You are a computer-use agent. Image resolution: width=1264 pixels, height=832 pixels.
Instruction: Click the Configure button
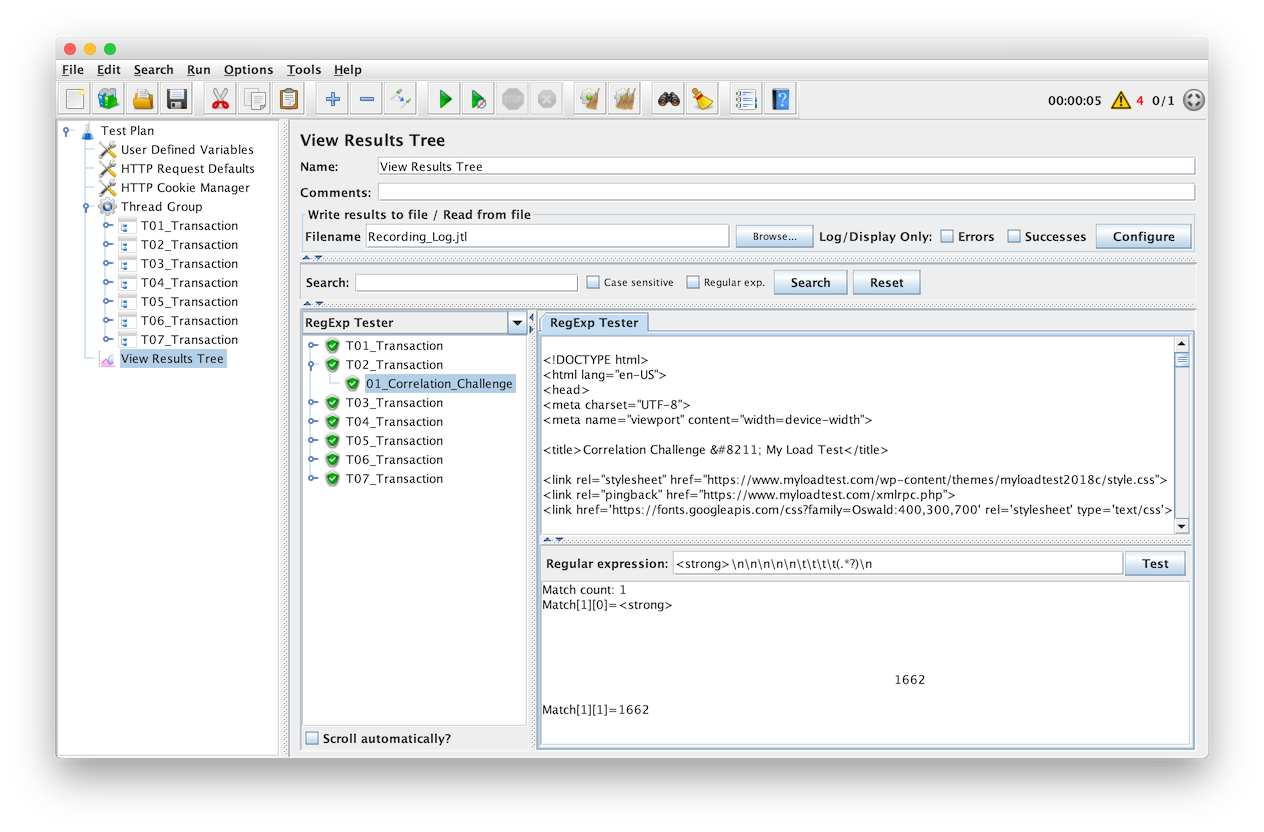[1143, 237]
